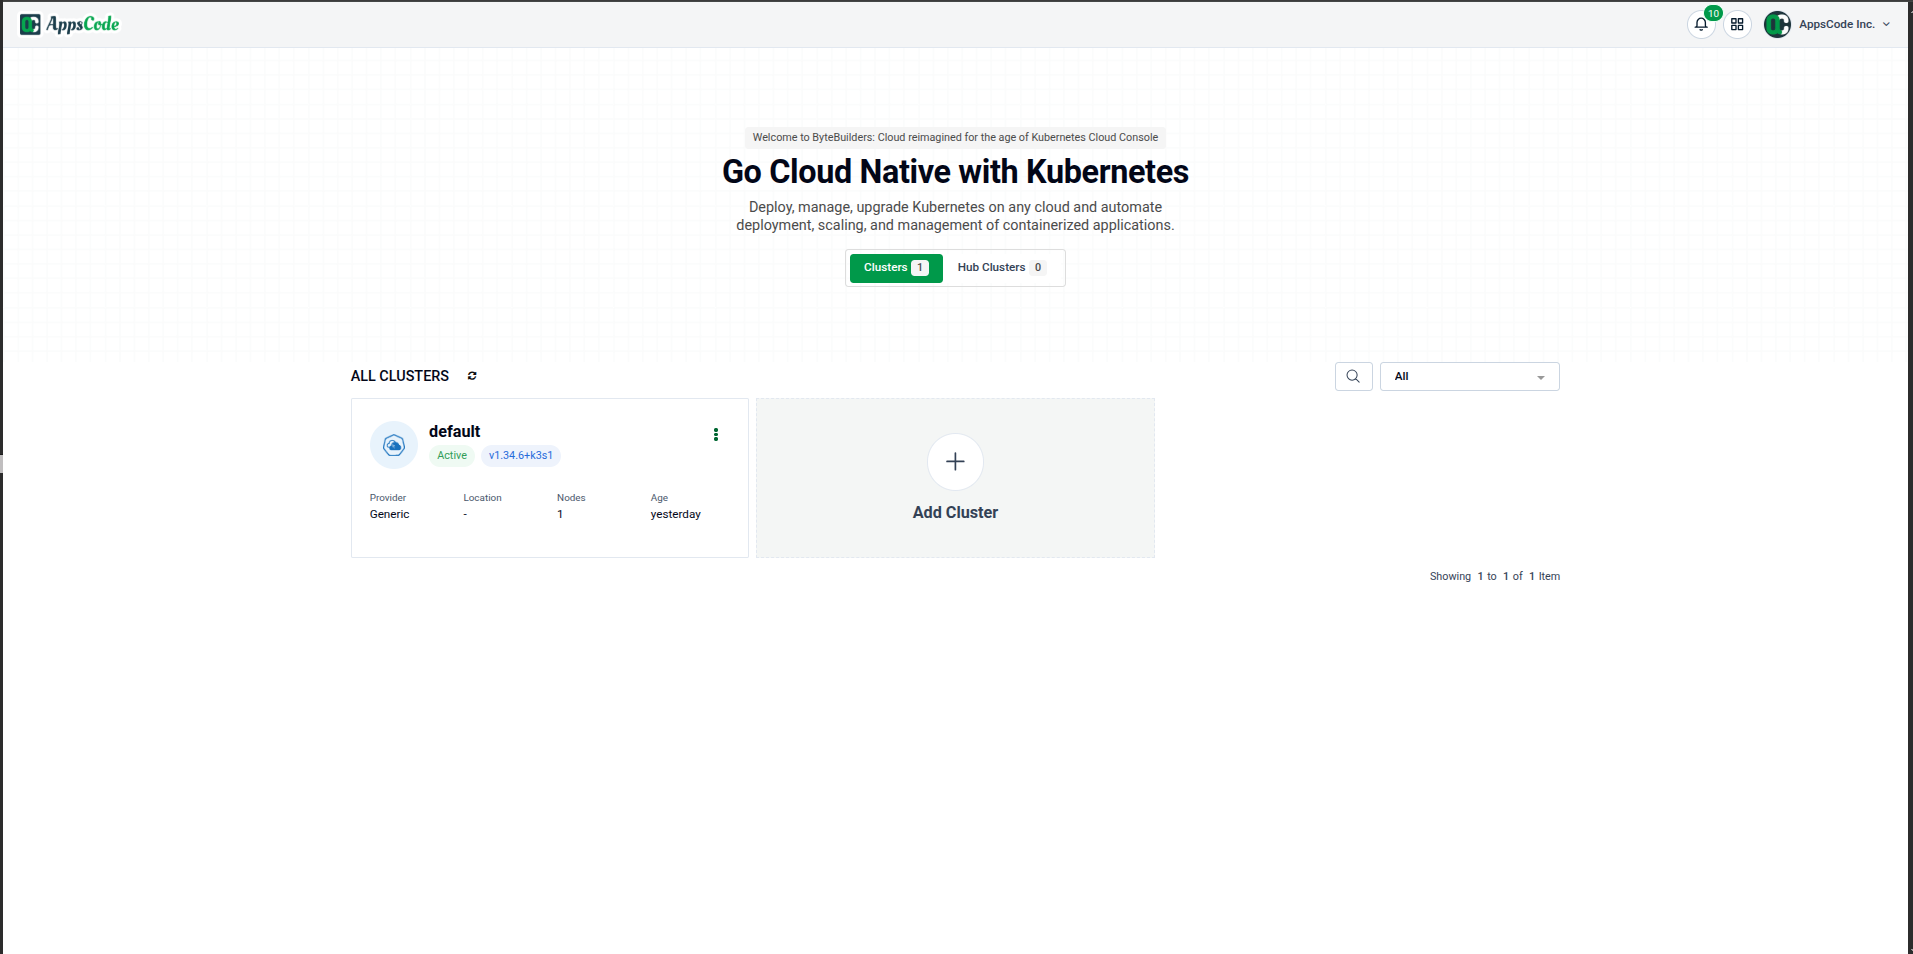The width and height of the screenshot is (1913, 954).
Task: Open the notification bell with 10 alerts
Action: [1700, 24]
